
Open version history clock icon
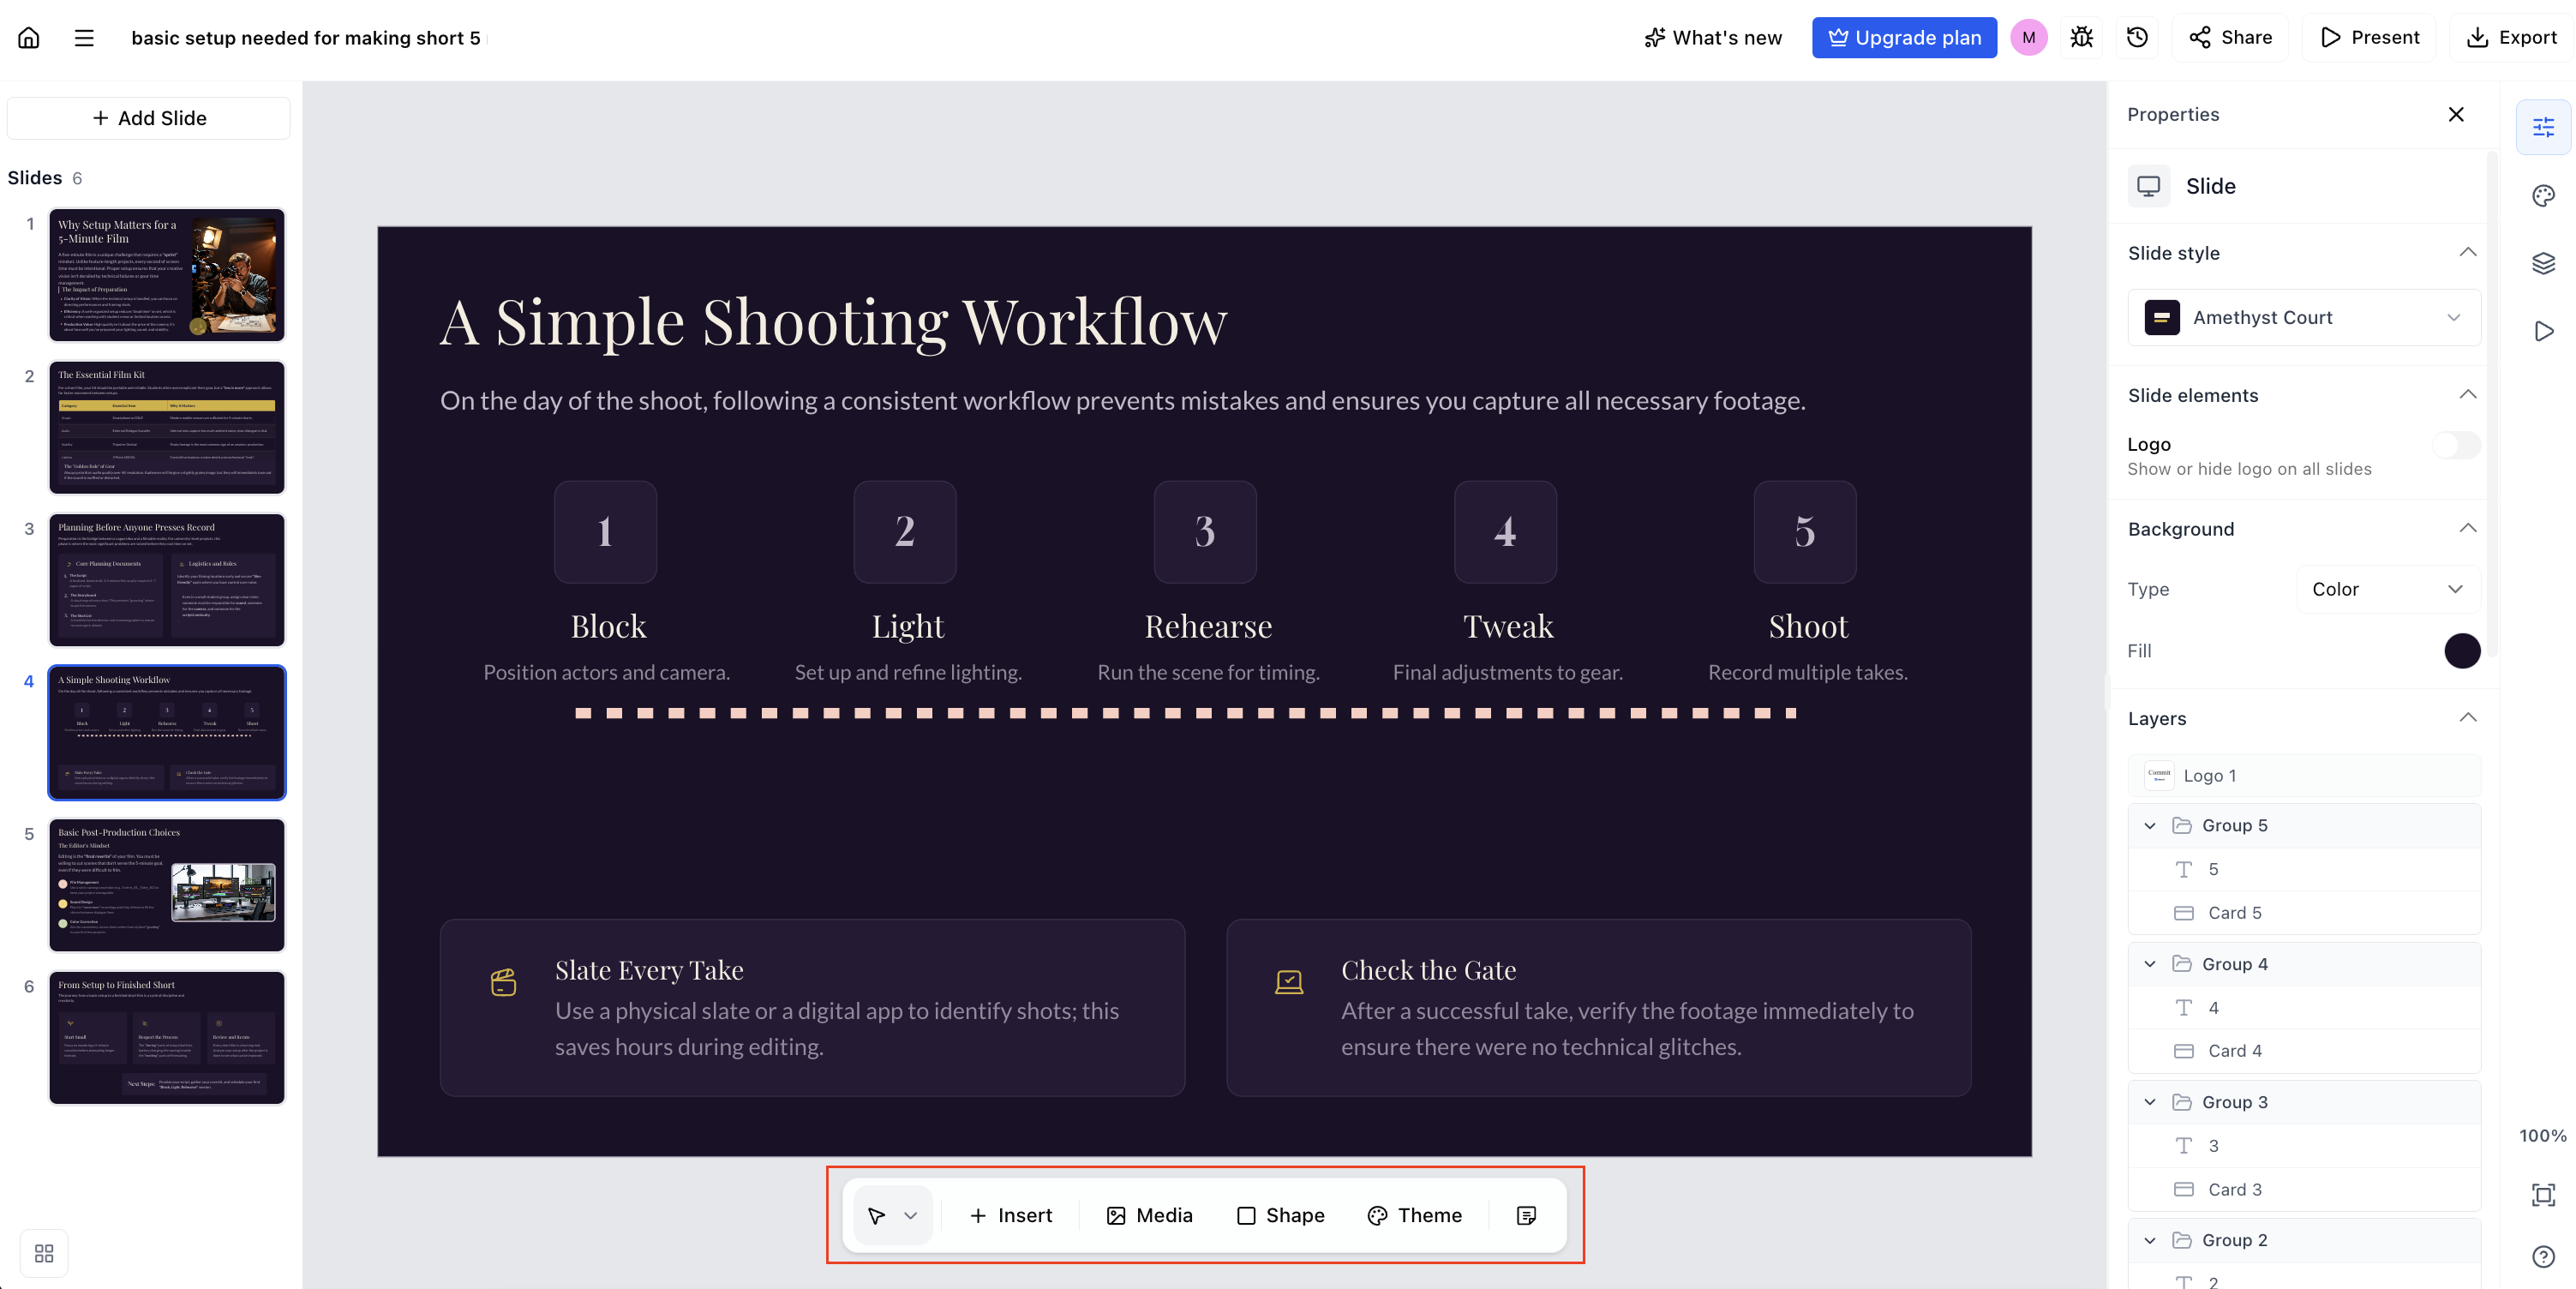coord(2137,38)
